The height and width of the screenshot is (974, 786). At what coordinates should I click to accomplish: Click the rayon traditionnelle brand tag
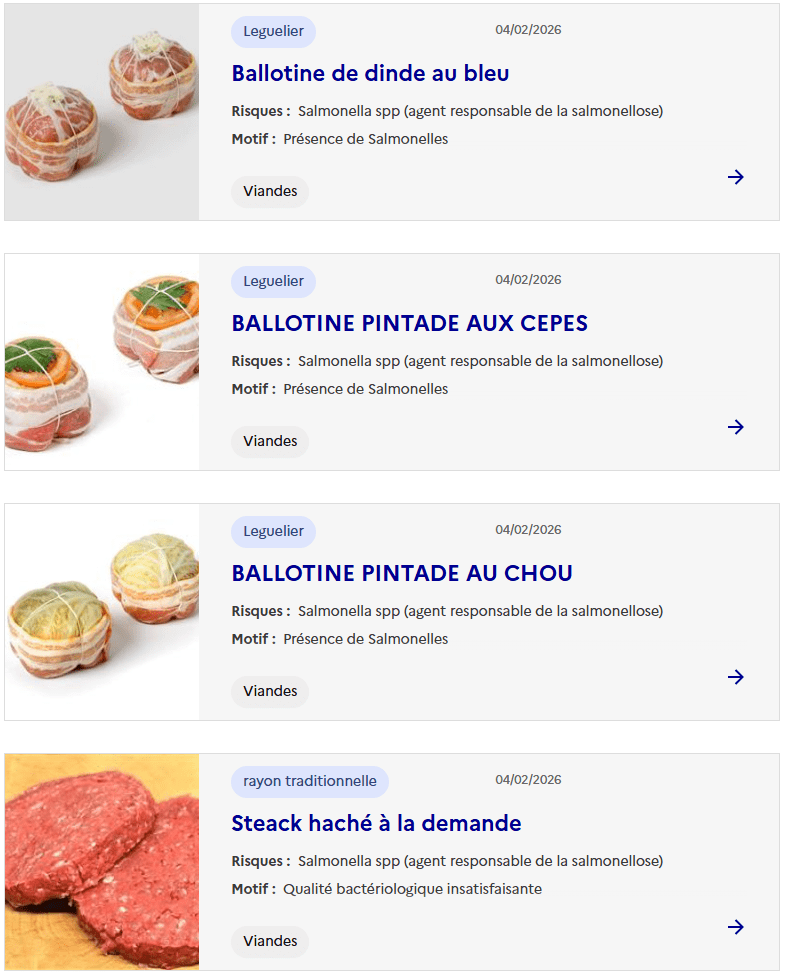click(x=310, y=781)
